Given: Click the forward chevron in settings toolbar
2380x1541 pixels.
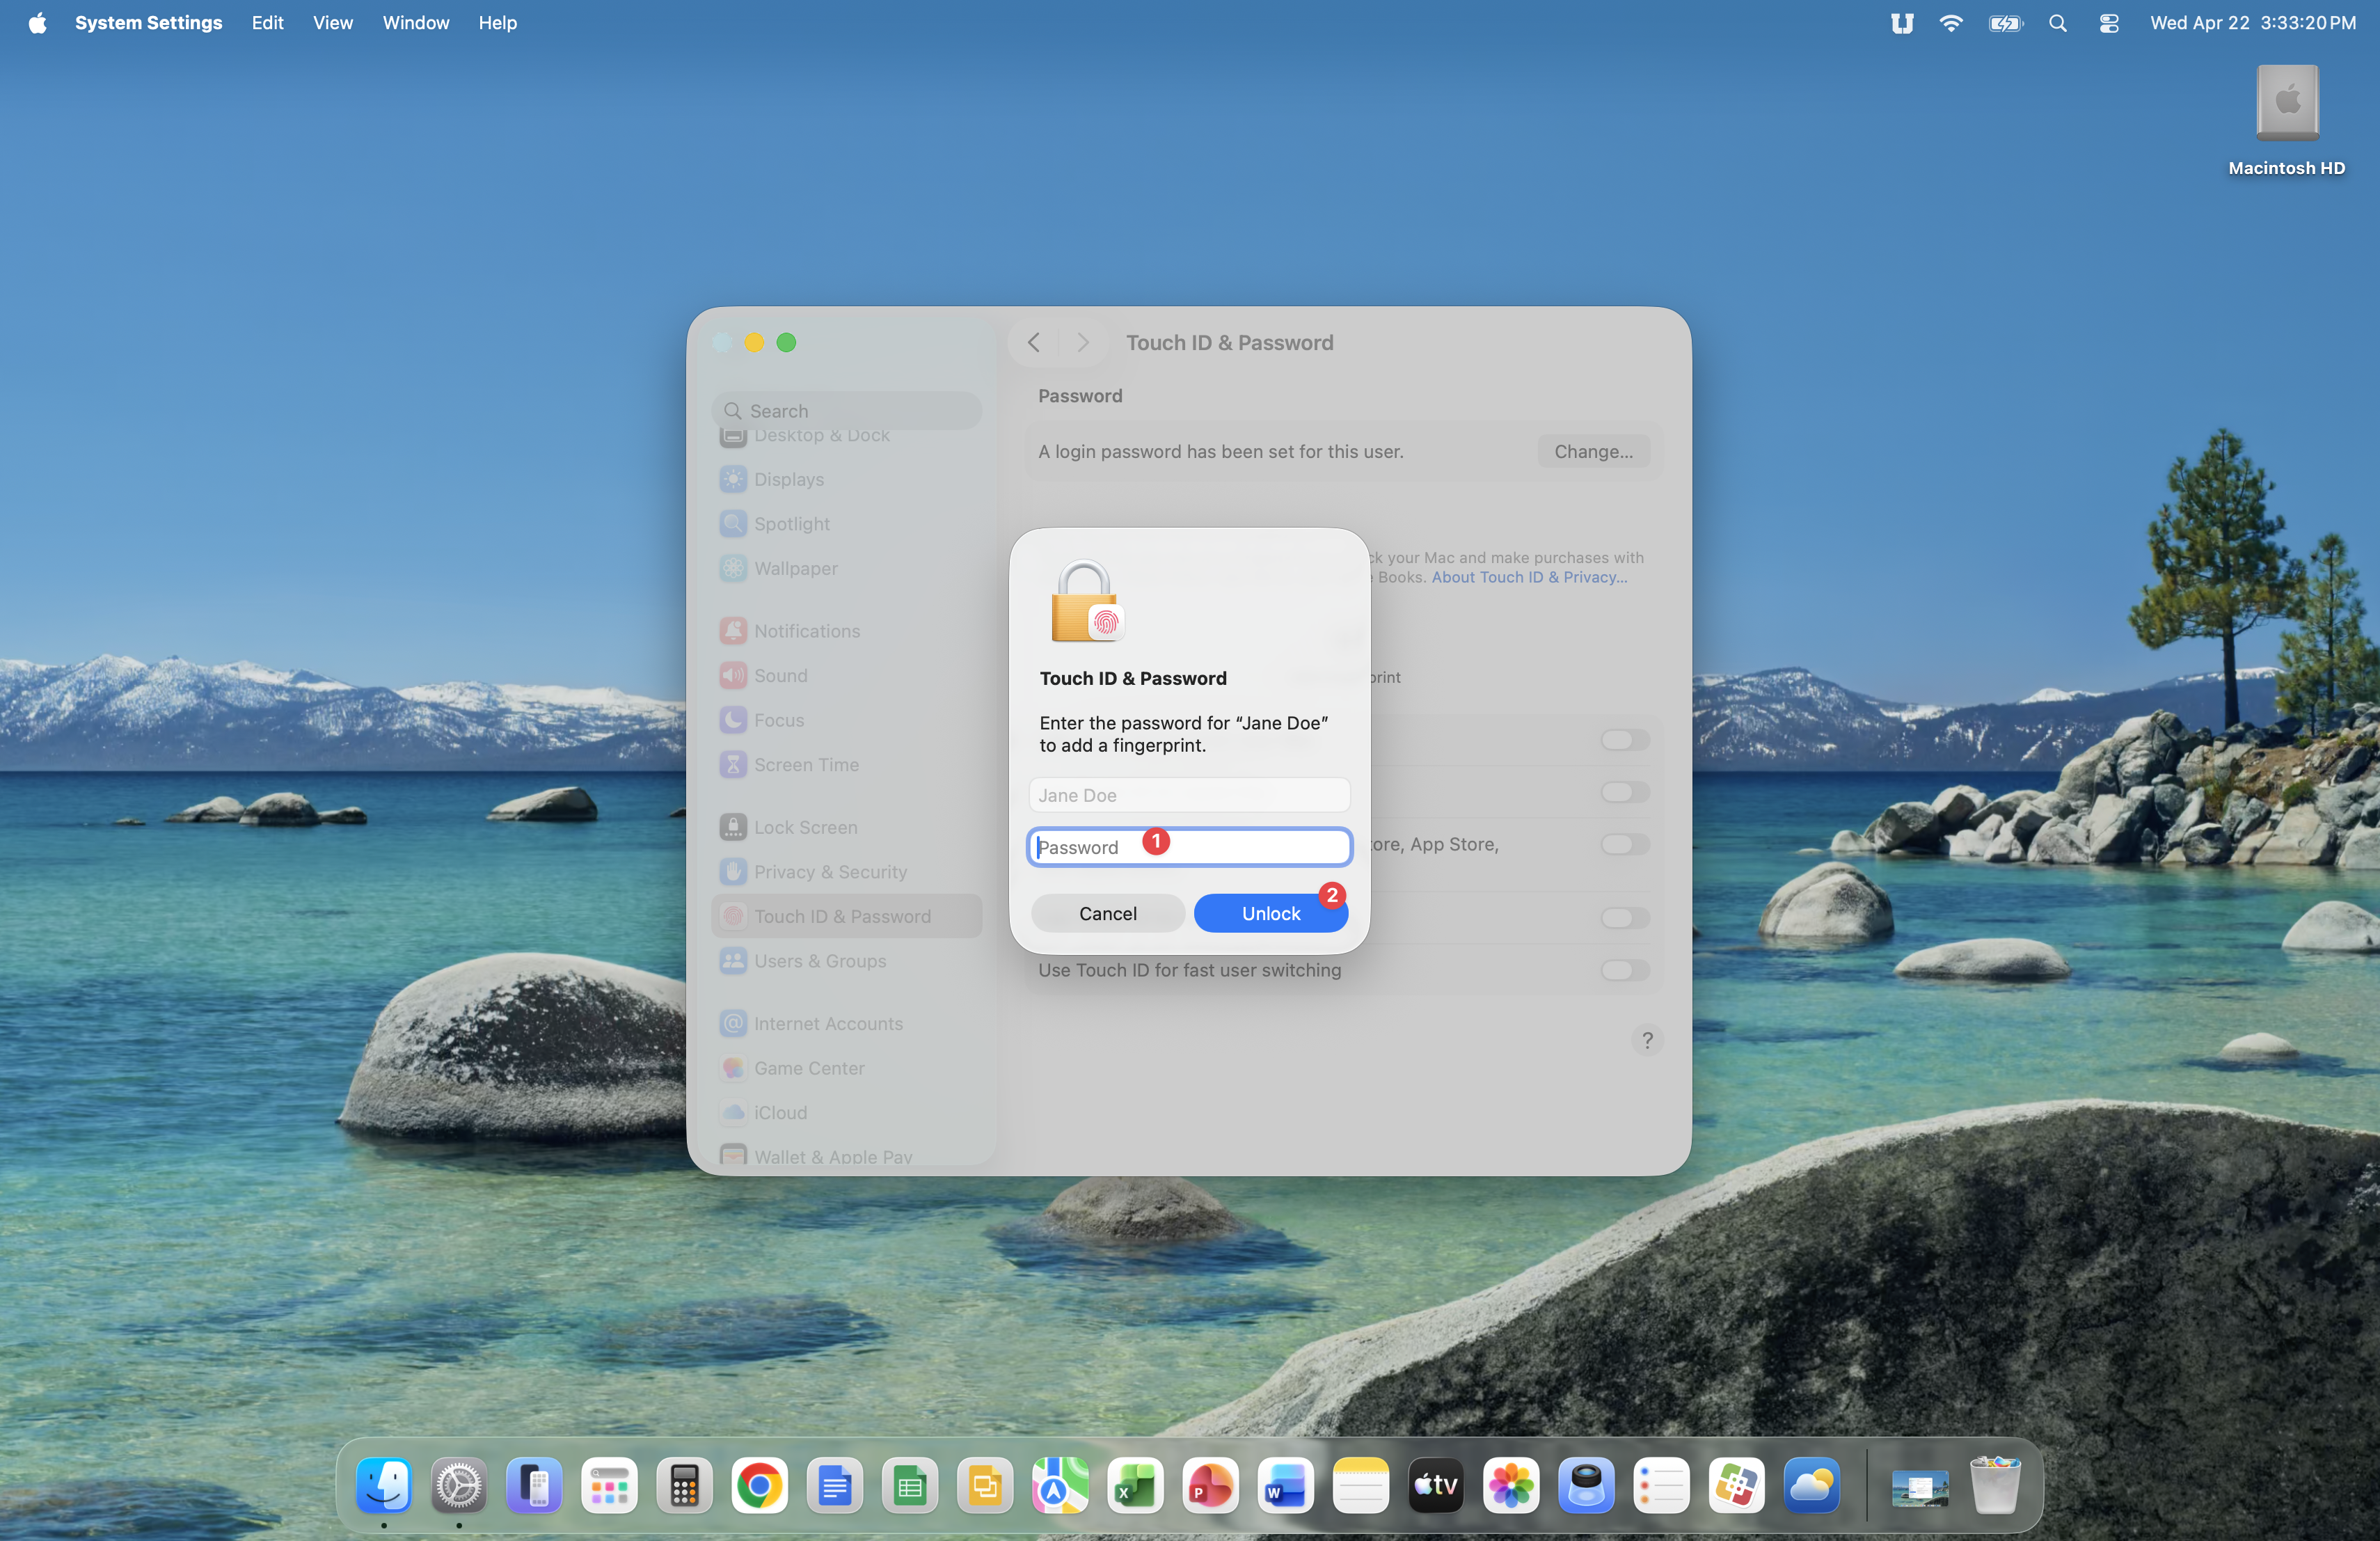Looking at the screenshot, I should click(1082, 343).
